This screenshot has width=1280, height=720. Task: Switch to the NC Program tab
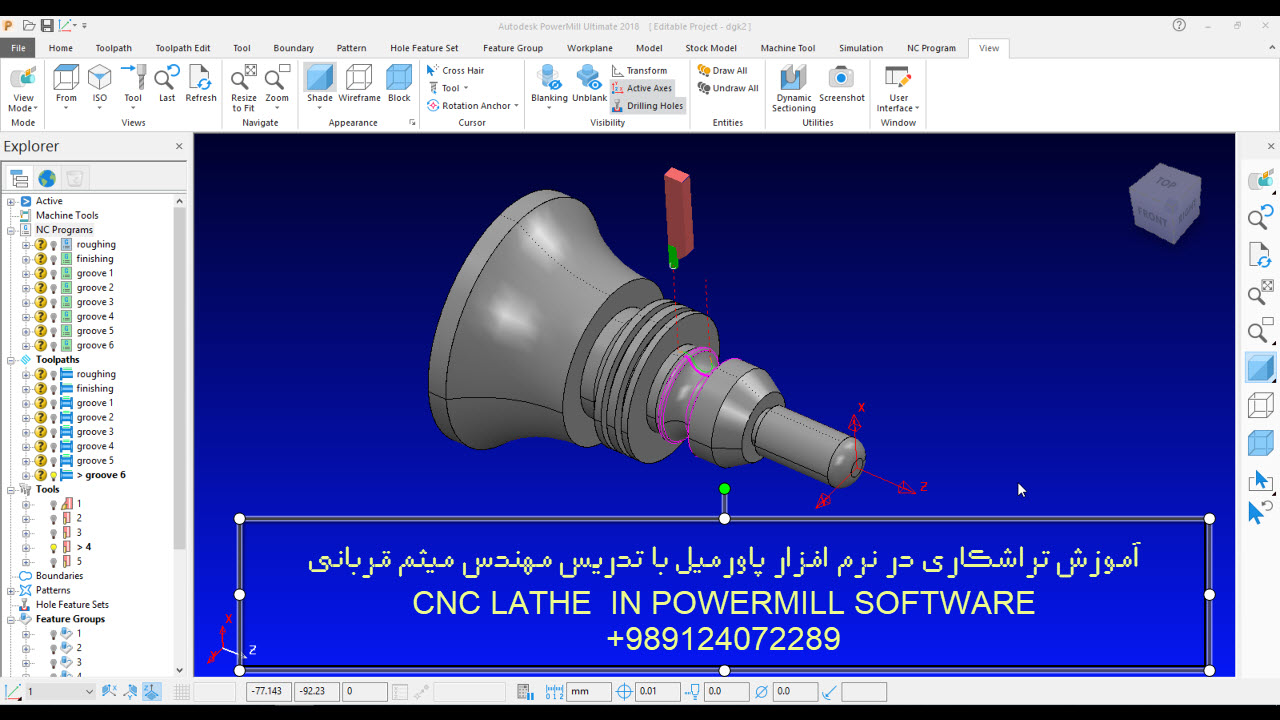click(931, 48)
